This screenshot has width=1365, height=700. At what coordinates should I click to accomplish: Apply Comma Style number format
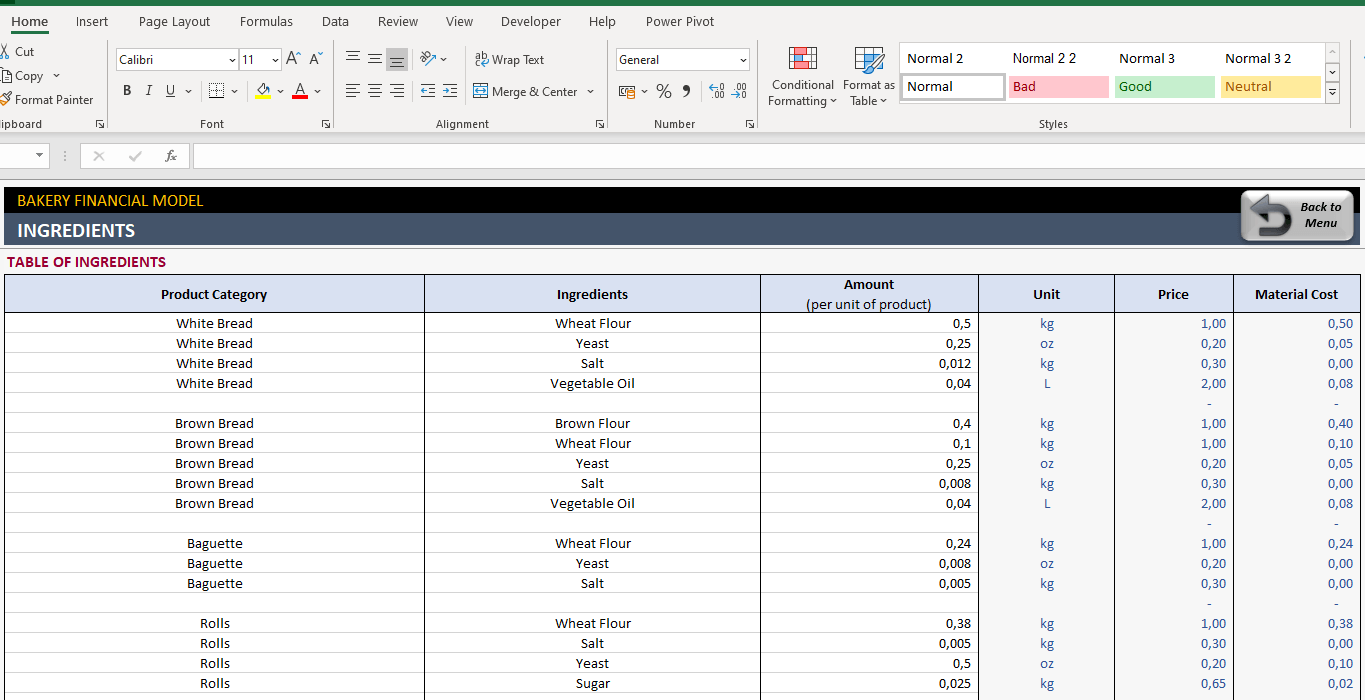coord(686,90)
